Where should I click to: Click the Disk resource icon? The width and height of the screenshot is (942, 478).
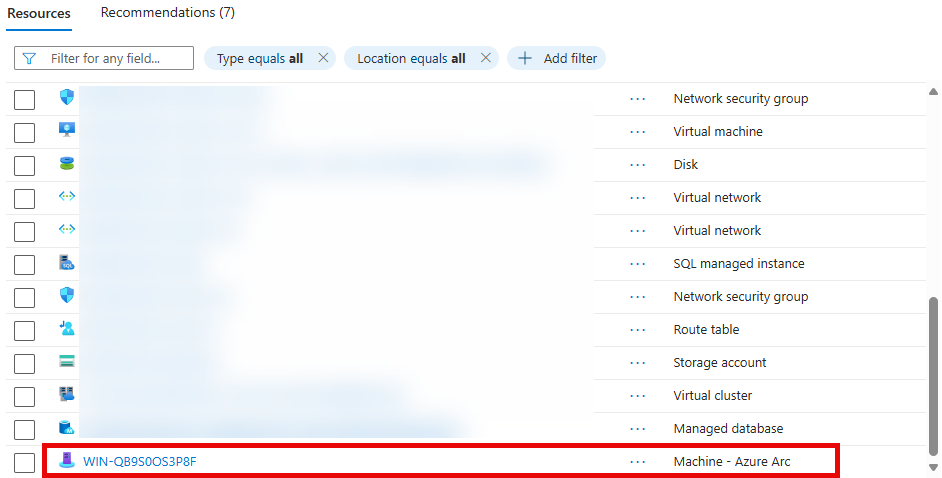[67, 164]
